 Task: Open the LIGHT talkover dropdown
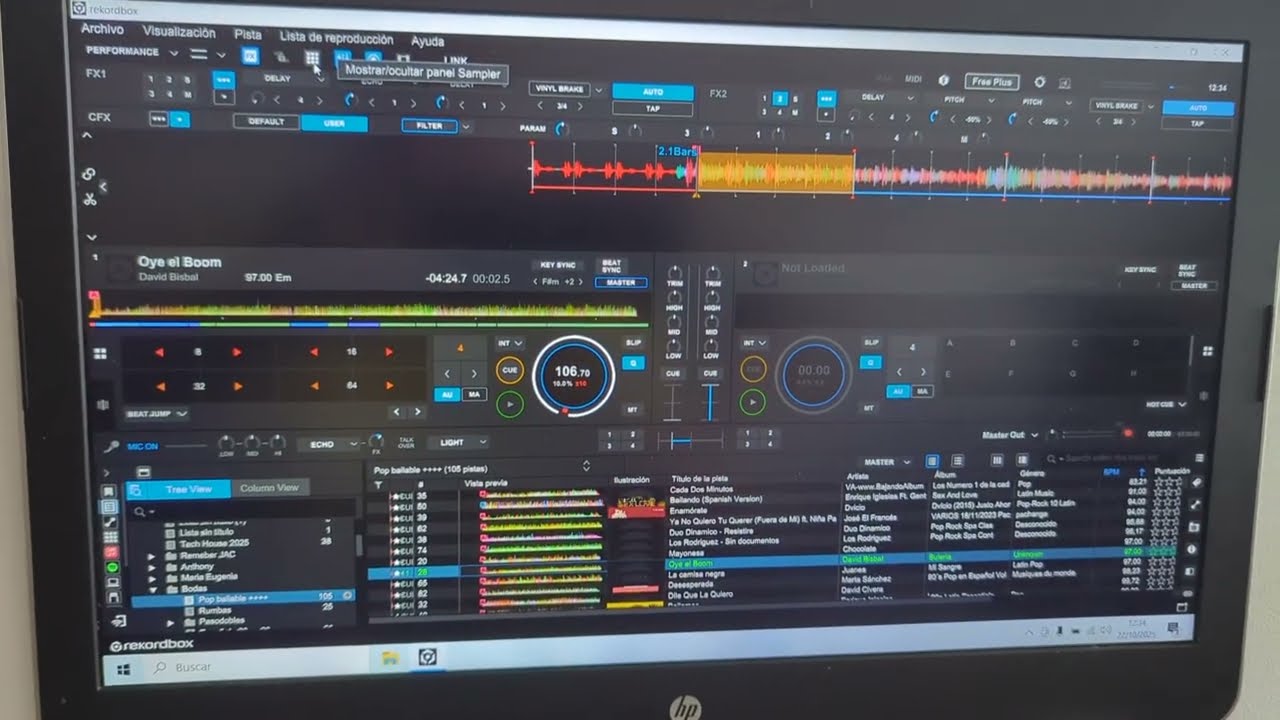[x=458, y=442]
